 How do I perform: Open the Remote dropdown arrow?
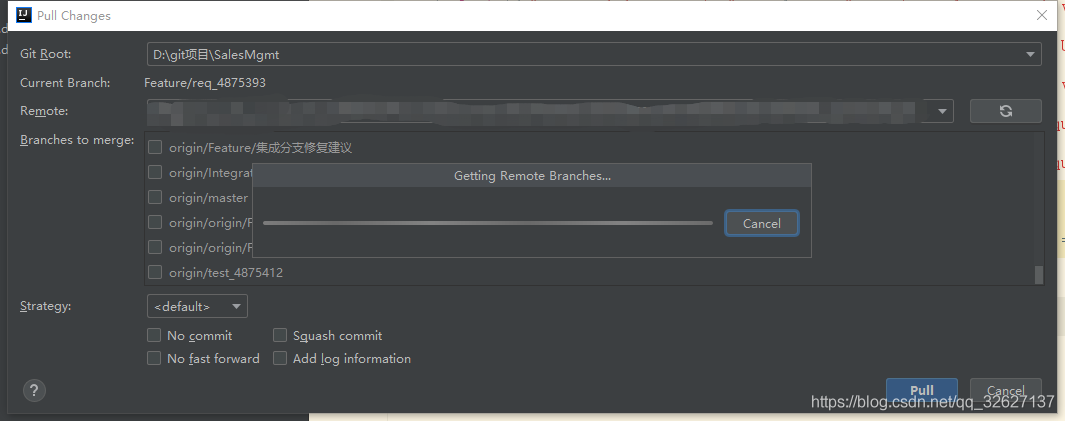(x=943, y=111)
